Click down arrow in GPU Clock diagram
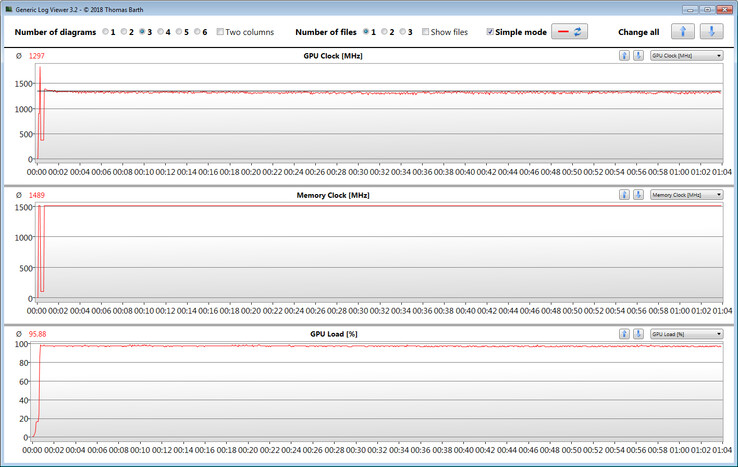 638,56
